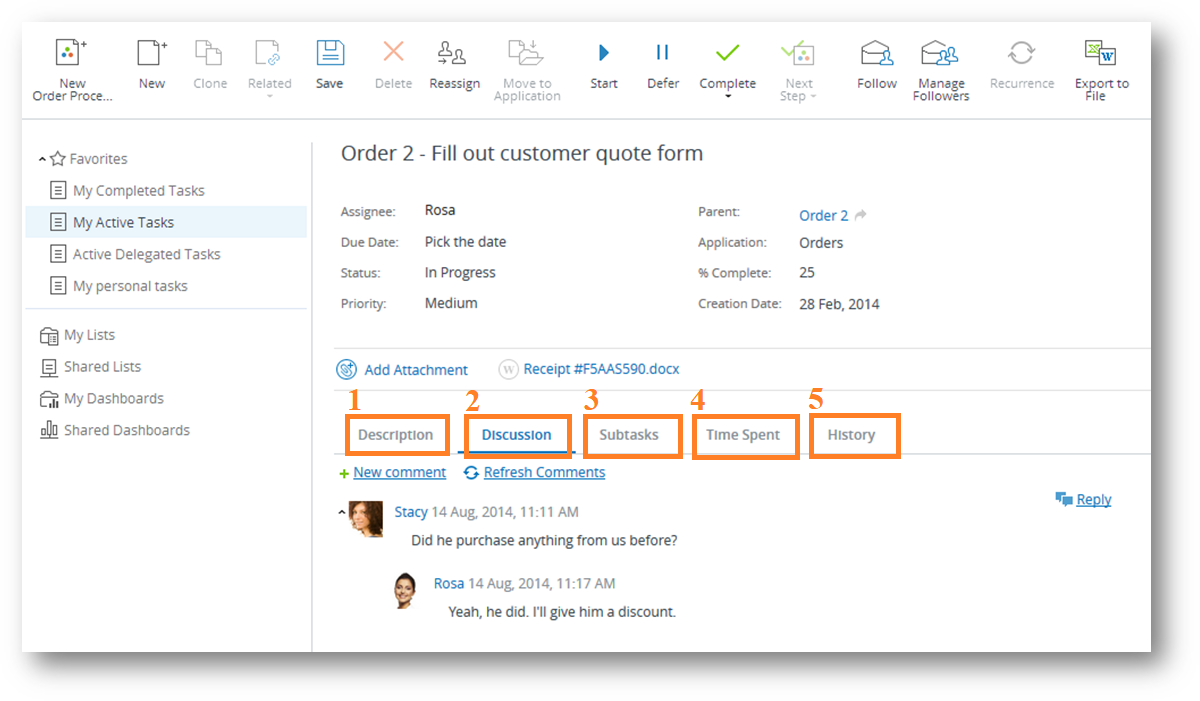Click the New comment link
Screen dimensions: 1200x701
pos(399,472)
